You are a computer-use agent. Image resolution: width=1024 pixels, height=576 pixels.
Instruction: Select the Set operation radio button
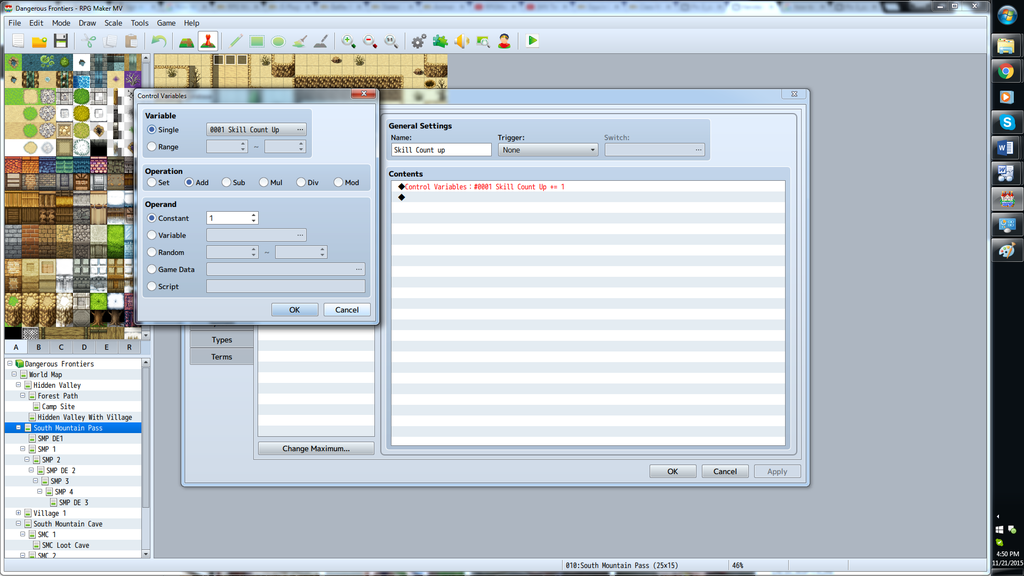[152, 183]
